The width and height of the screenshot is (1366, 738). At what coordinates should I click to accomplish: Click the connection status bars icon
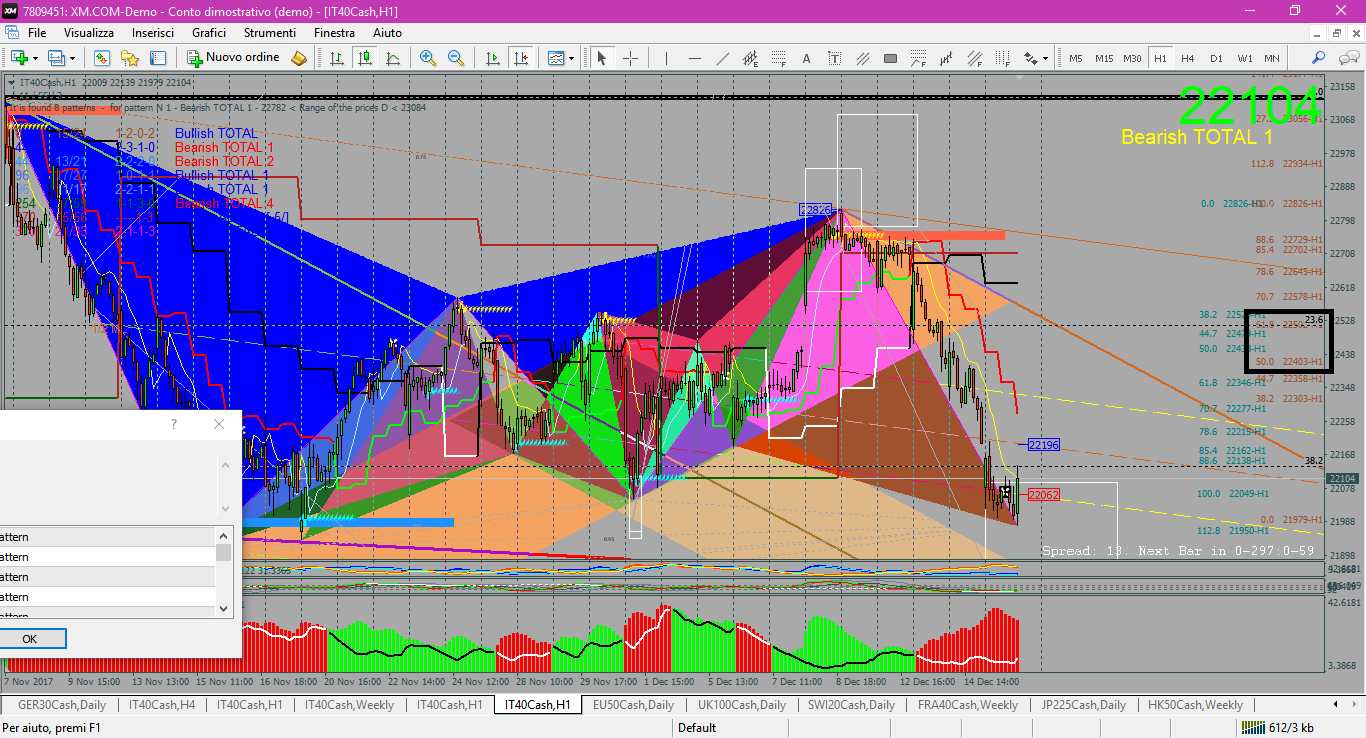(x=1251, y=728)
